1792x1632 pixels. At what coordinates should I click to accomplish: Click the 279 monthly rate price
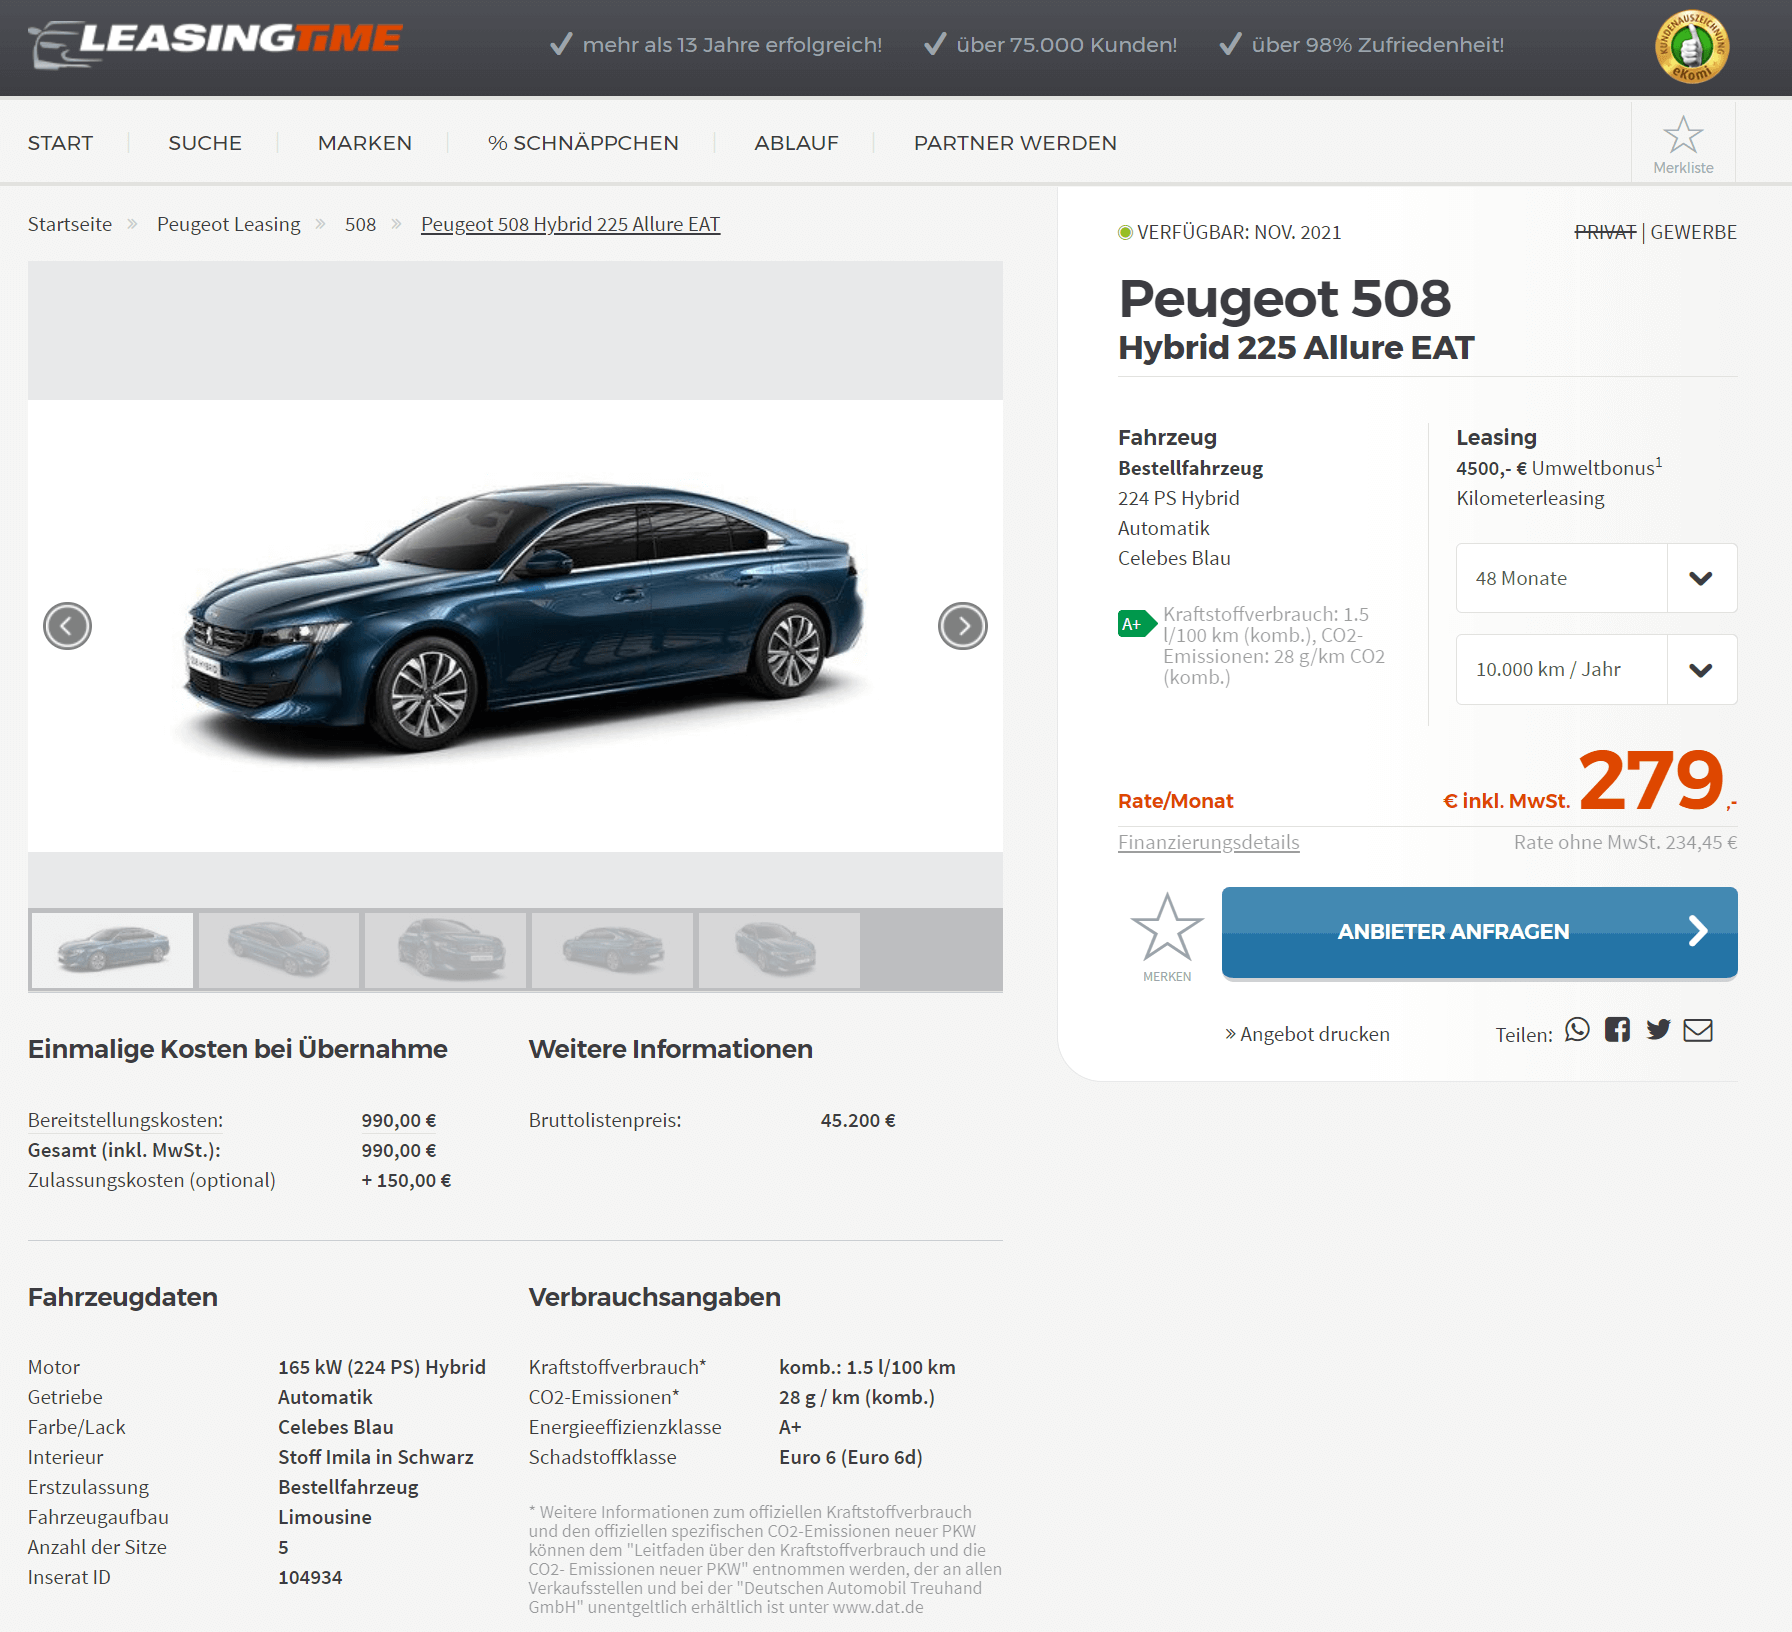coord(1651,780)
